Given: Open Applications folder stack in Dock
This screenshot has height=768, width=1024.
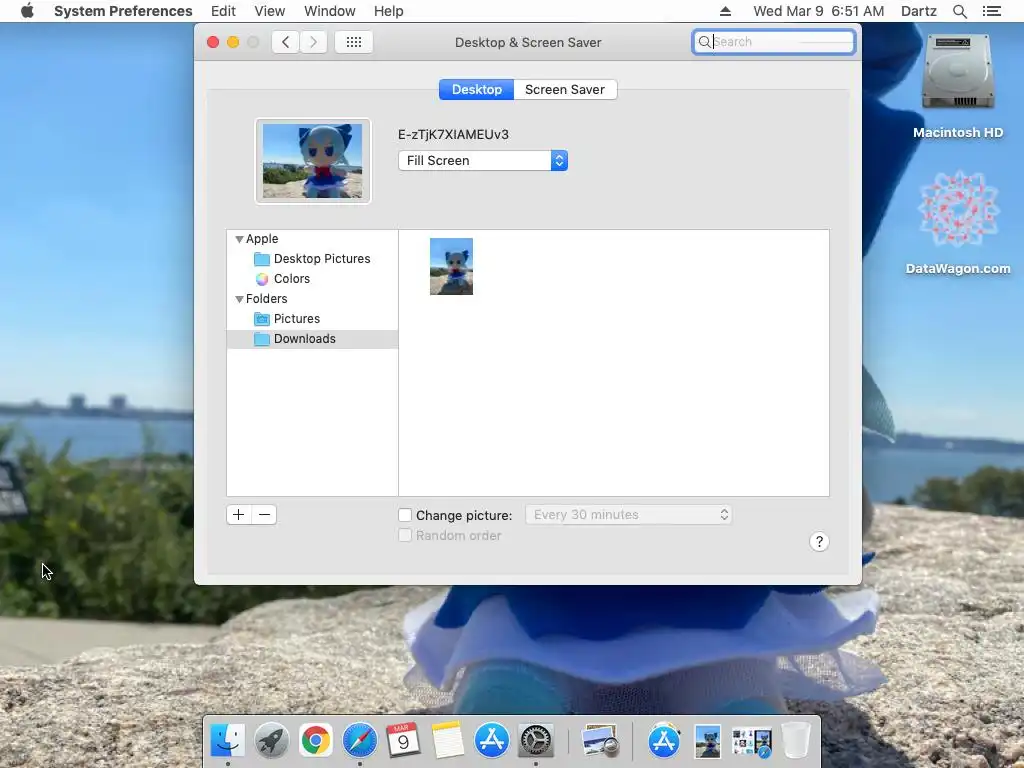Looking at the screenshot, I should pos(664,741).
